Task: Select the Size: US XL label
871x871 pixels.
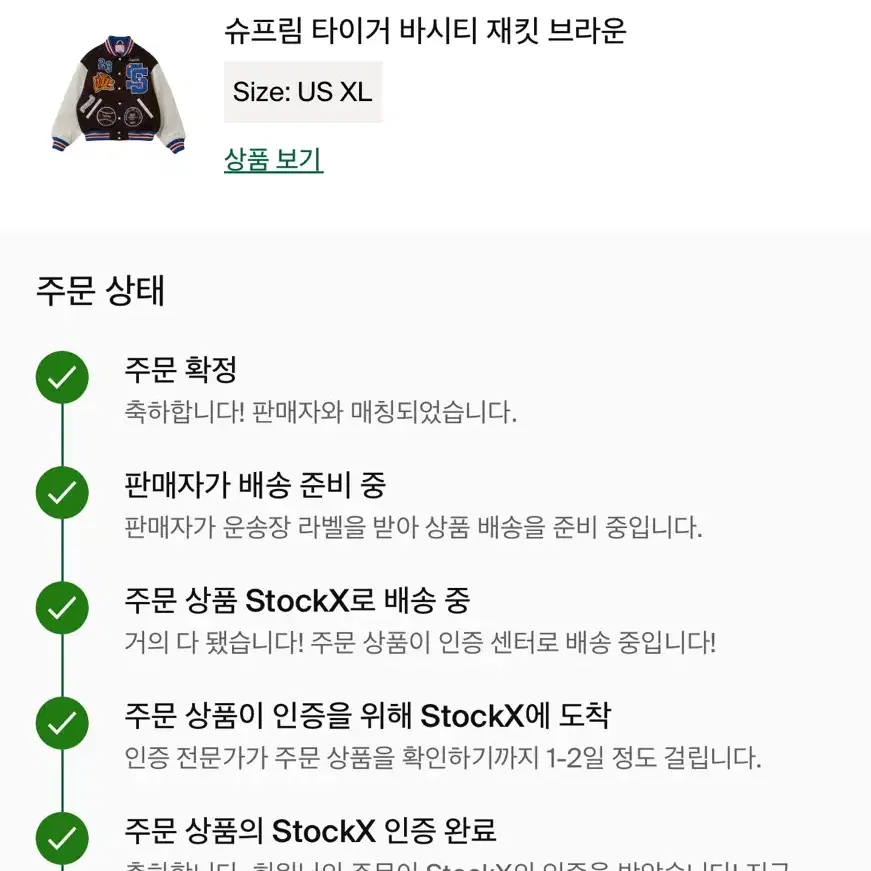Action: 303,92
